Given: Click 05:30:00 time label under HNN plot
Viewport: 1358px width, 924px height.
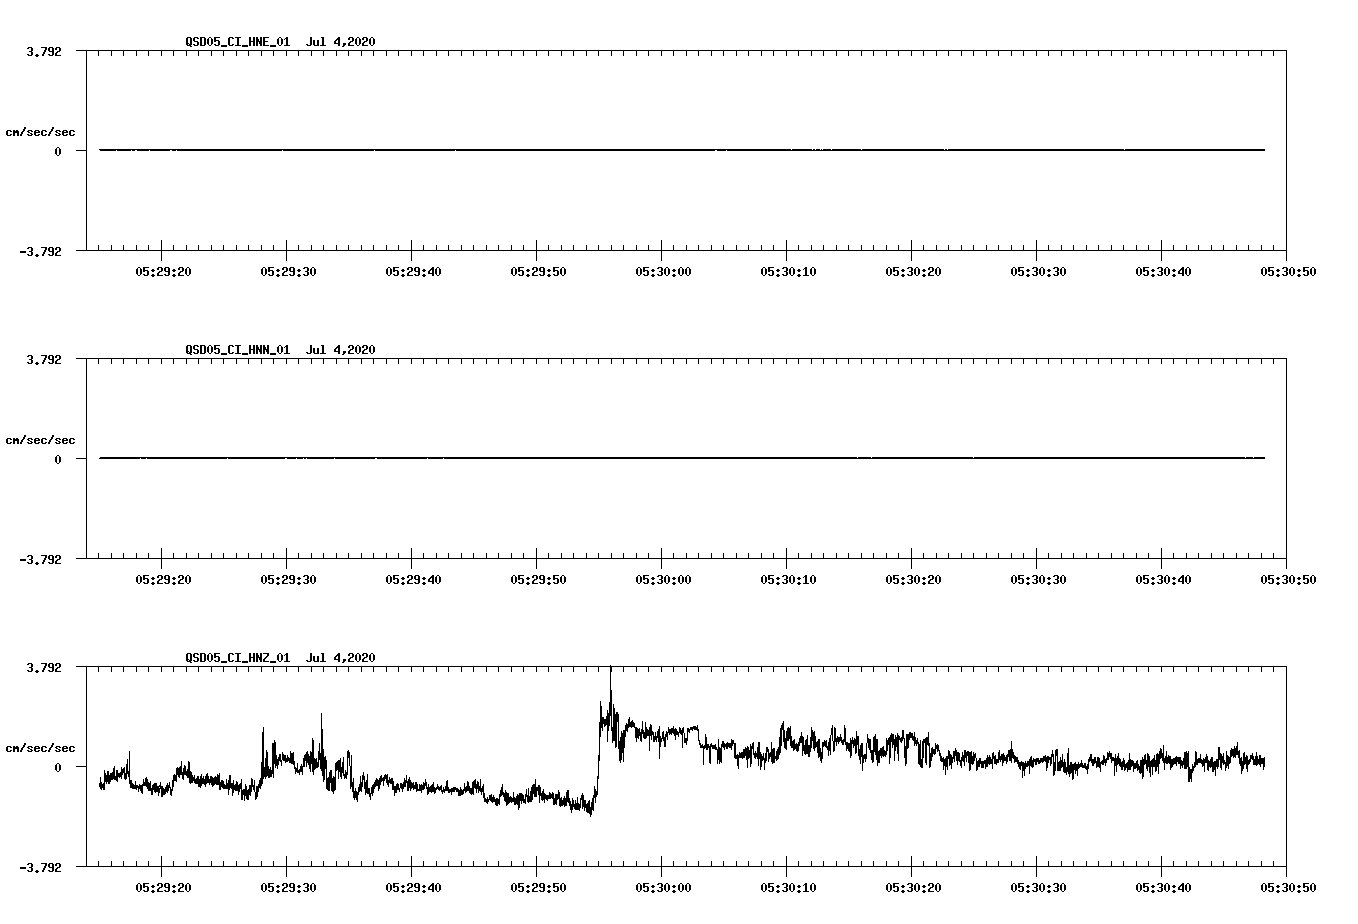Looking at the screenshot, I should (x=664, y=579).
